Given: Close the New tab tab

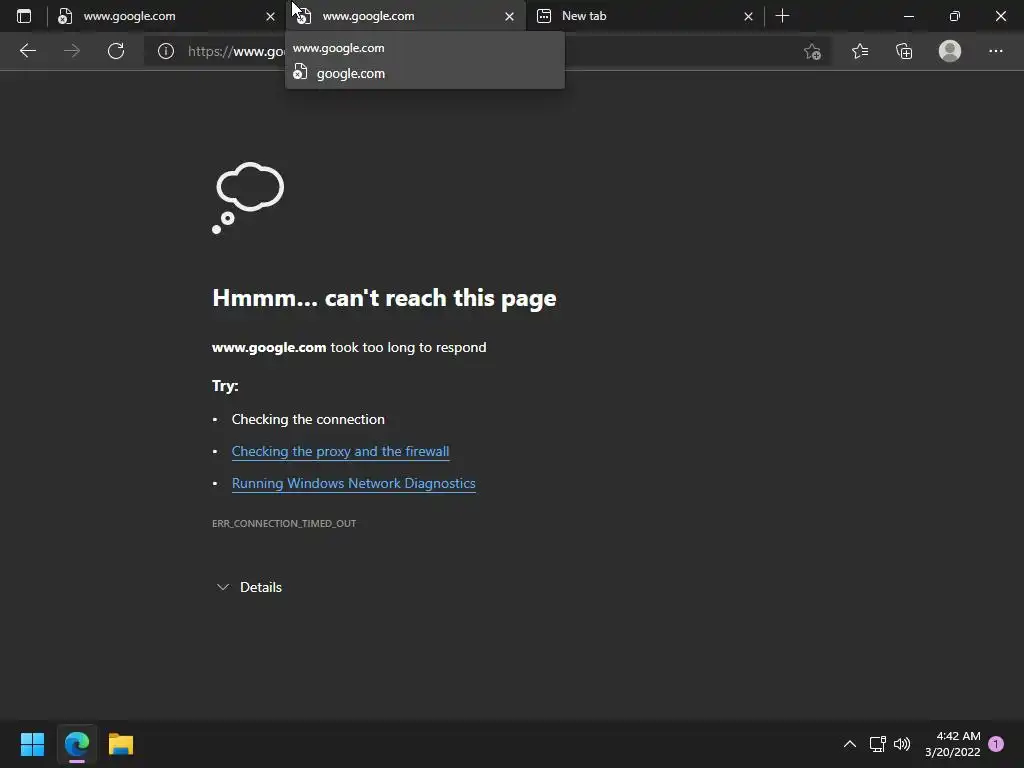Looking at the screenshot, I should [748, 16].
